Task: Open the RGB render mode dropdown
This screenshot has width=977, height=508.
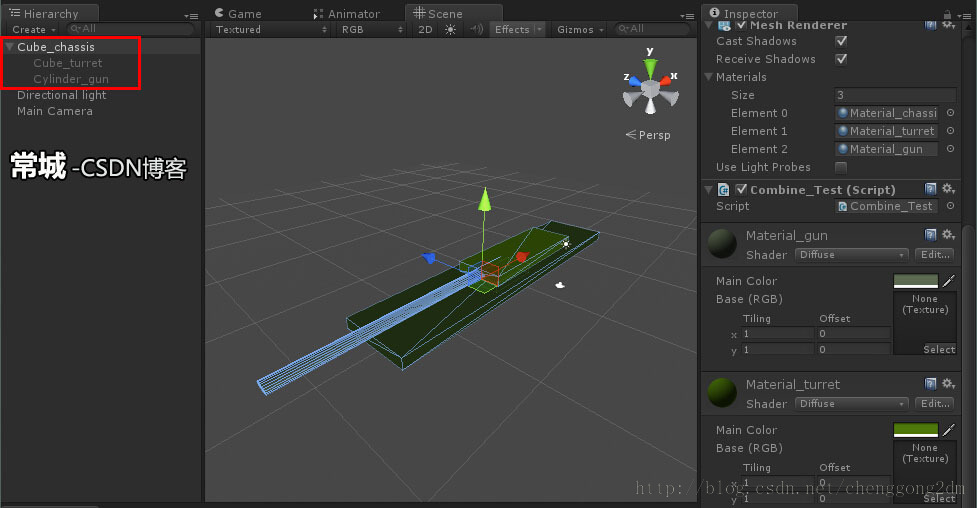Action: click(372, 29)
